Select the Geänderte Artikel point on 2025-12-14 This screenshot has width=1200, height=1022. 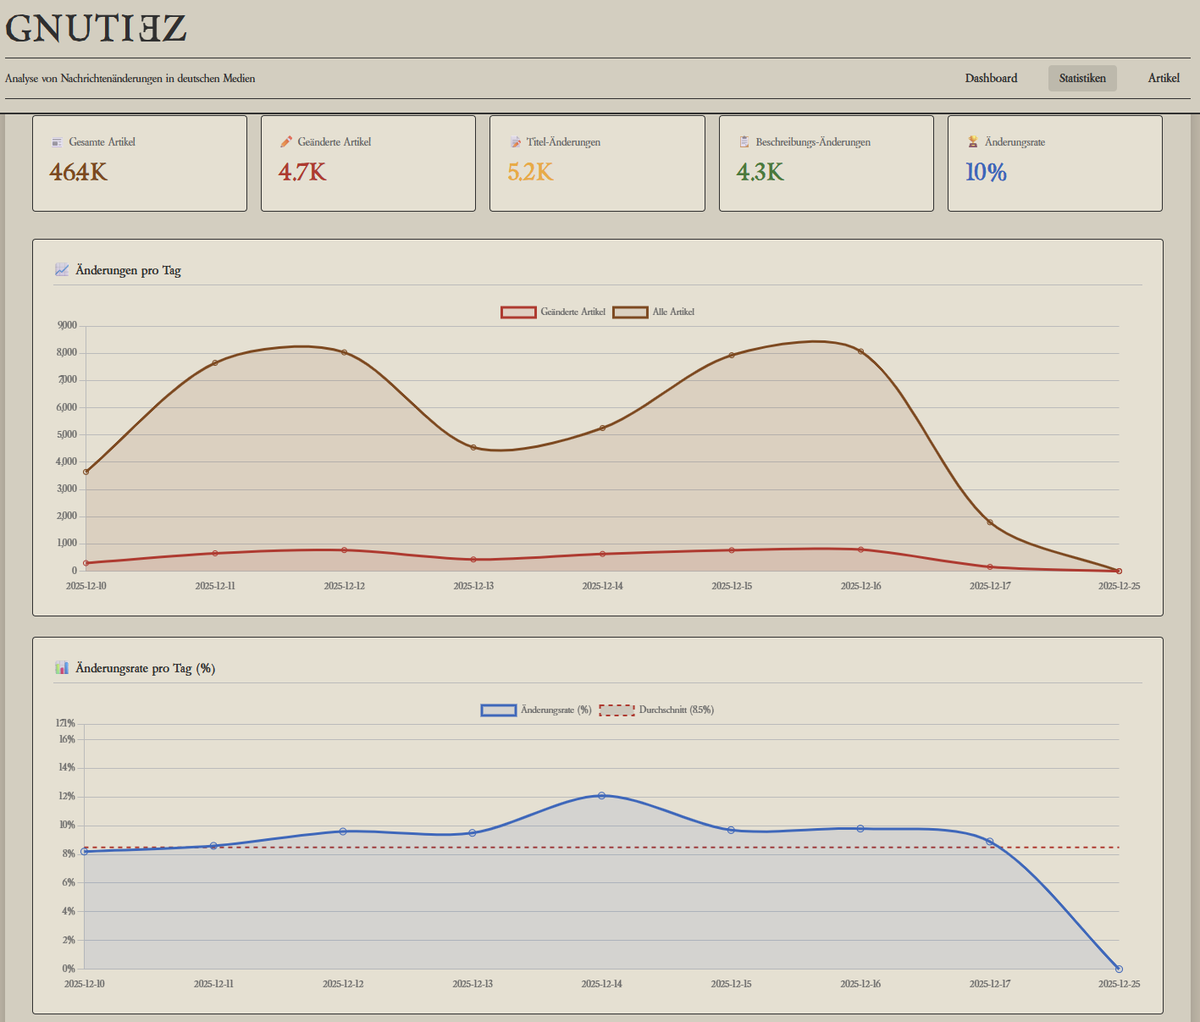(602, 554)
